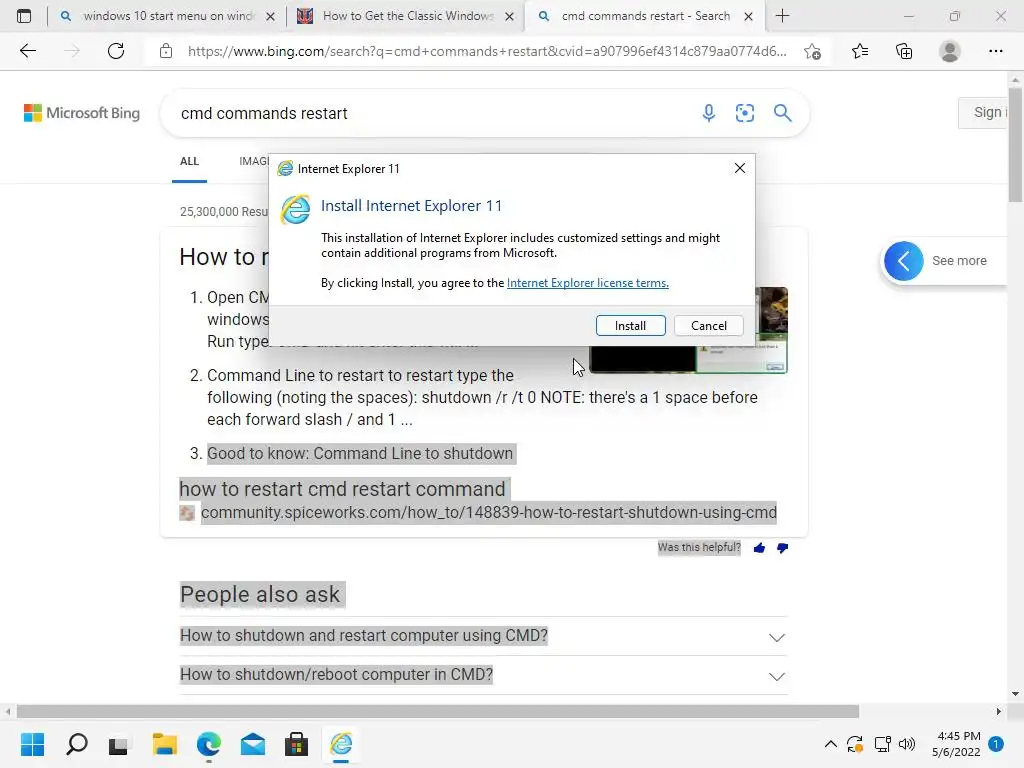Go to Microsoft Bing home logo
The image size is (1024, 768).
click(x=82, y=113)
